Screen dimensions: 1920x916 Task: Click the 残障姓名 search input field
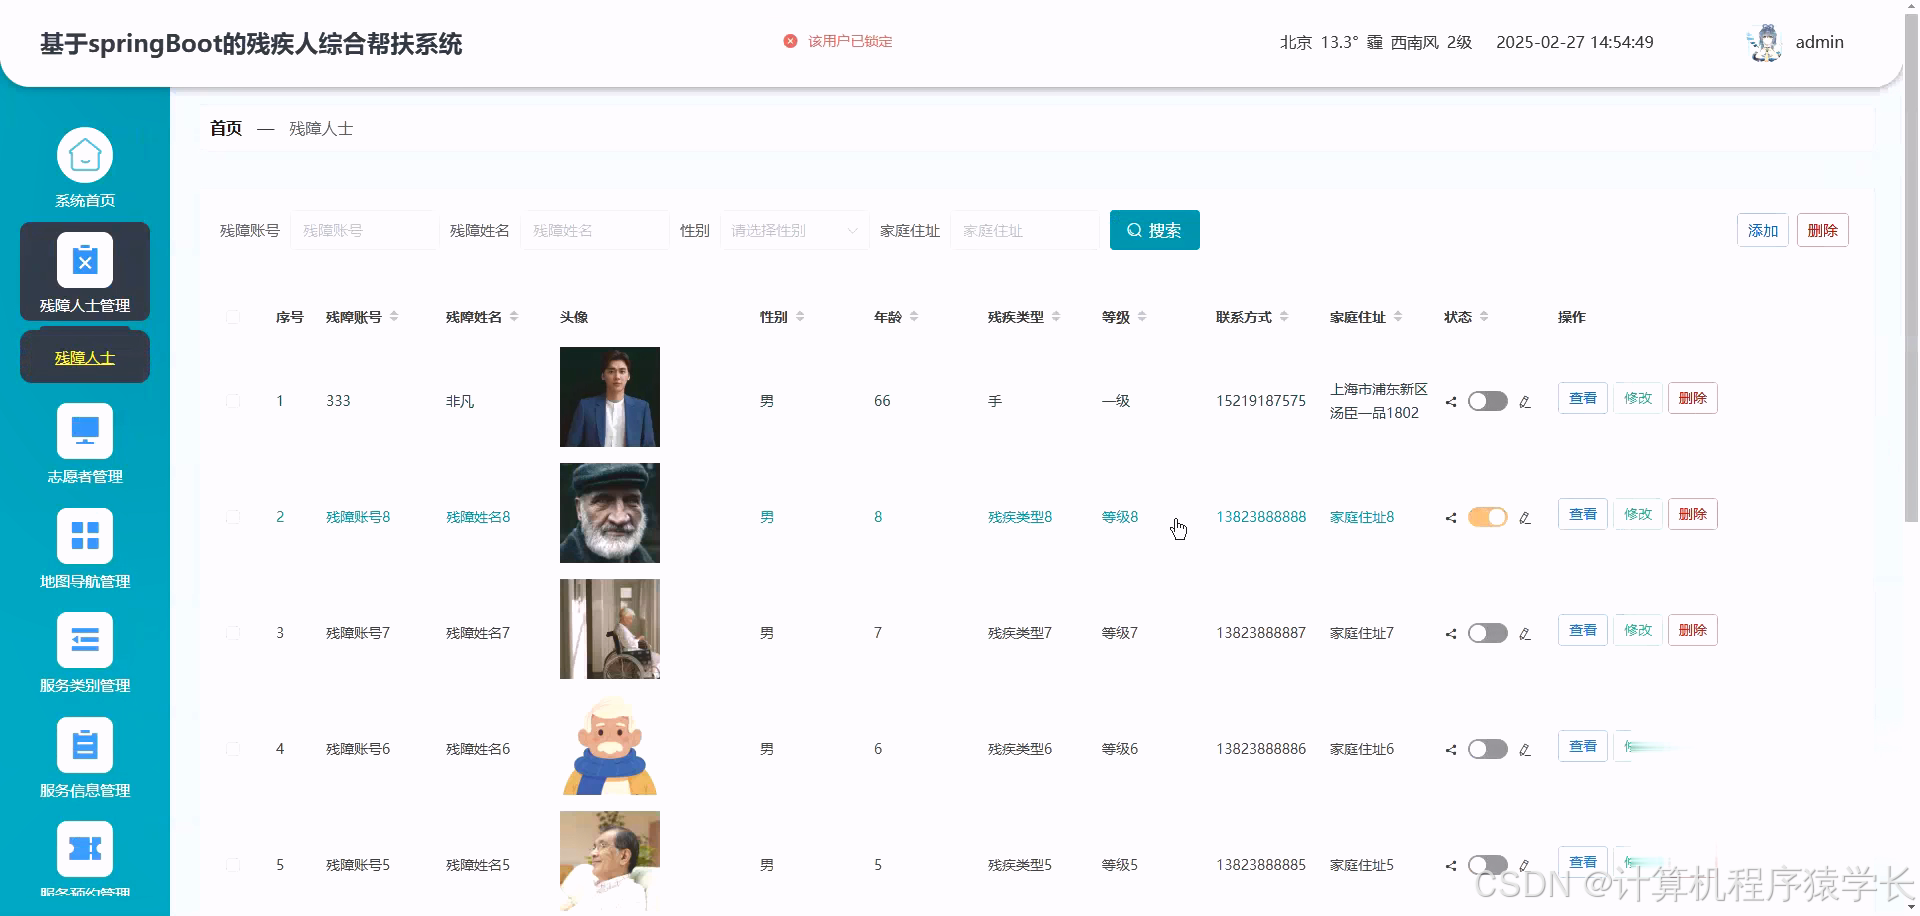click(595, 229)
